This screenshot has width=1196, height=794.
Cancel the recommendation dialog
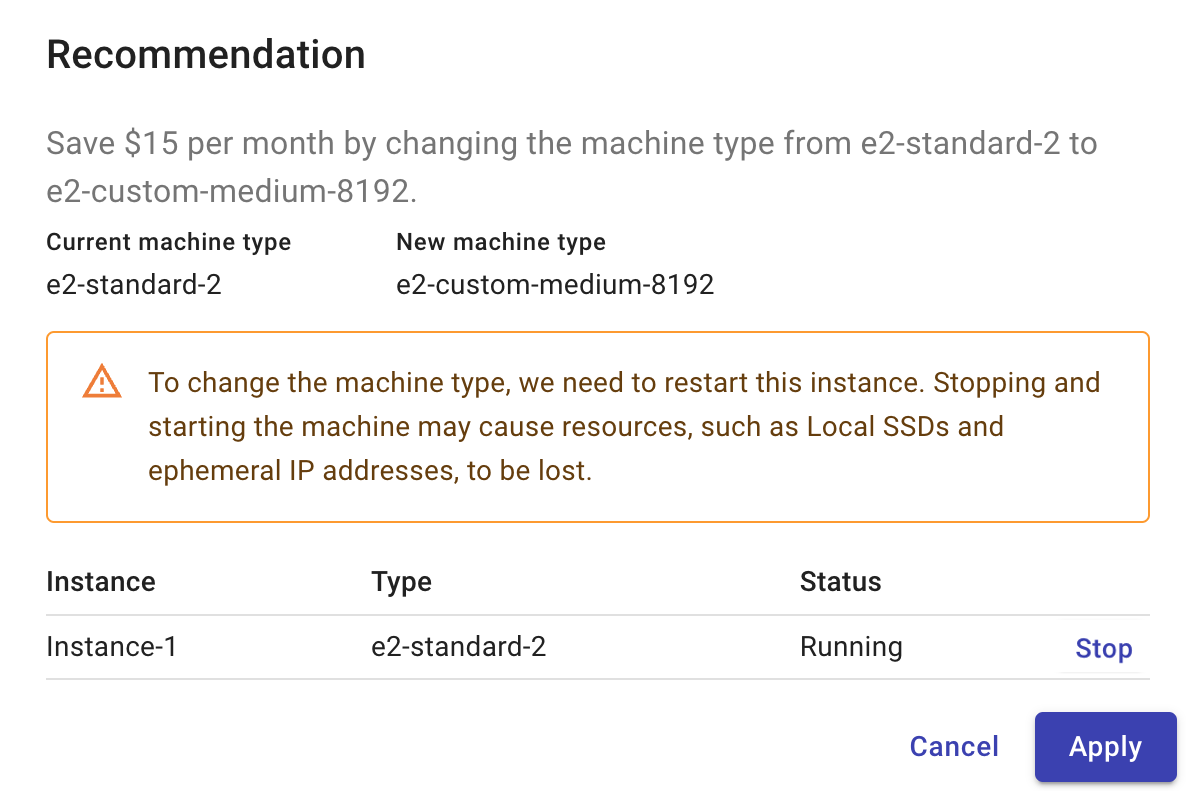pos(953,747)
